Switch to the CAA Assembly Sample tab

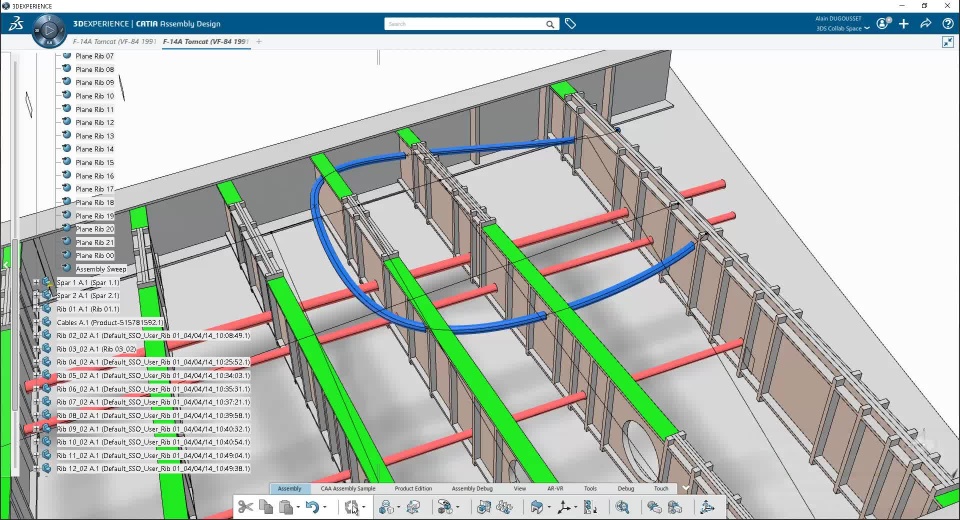coord(348,488)
